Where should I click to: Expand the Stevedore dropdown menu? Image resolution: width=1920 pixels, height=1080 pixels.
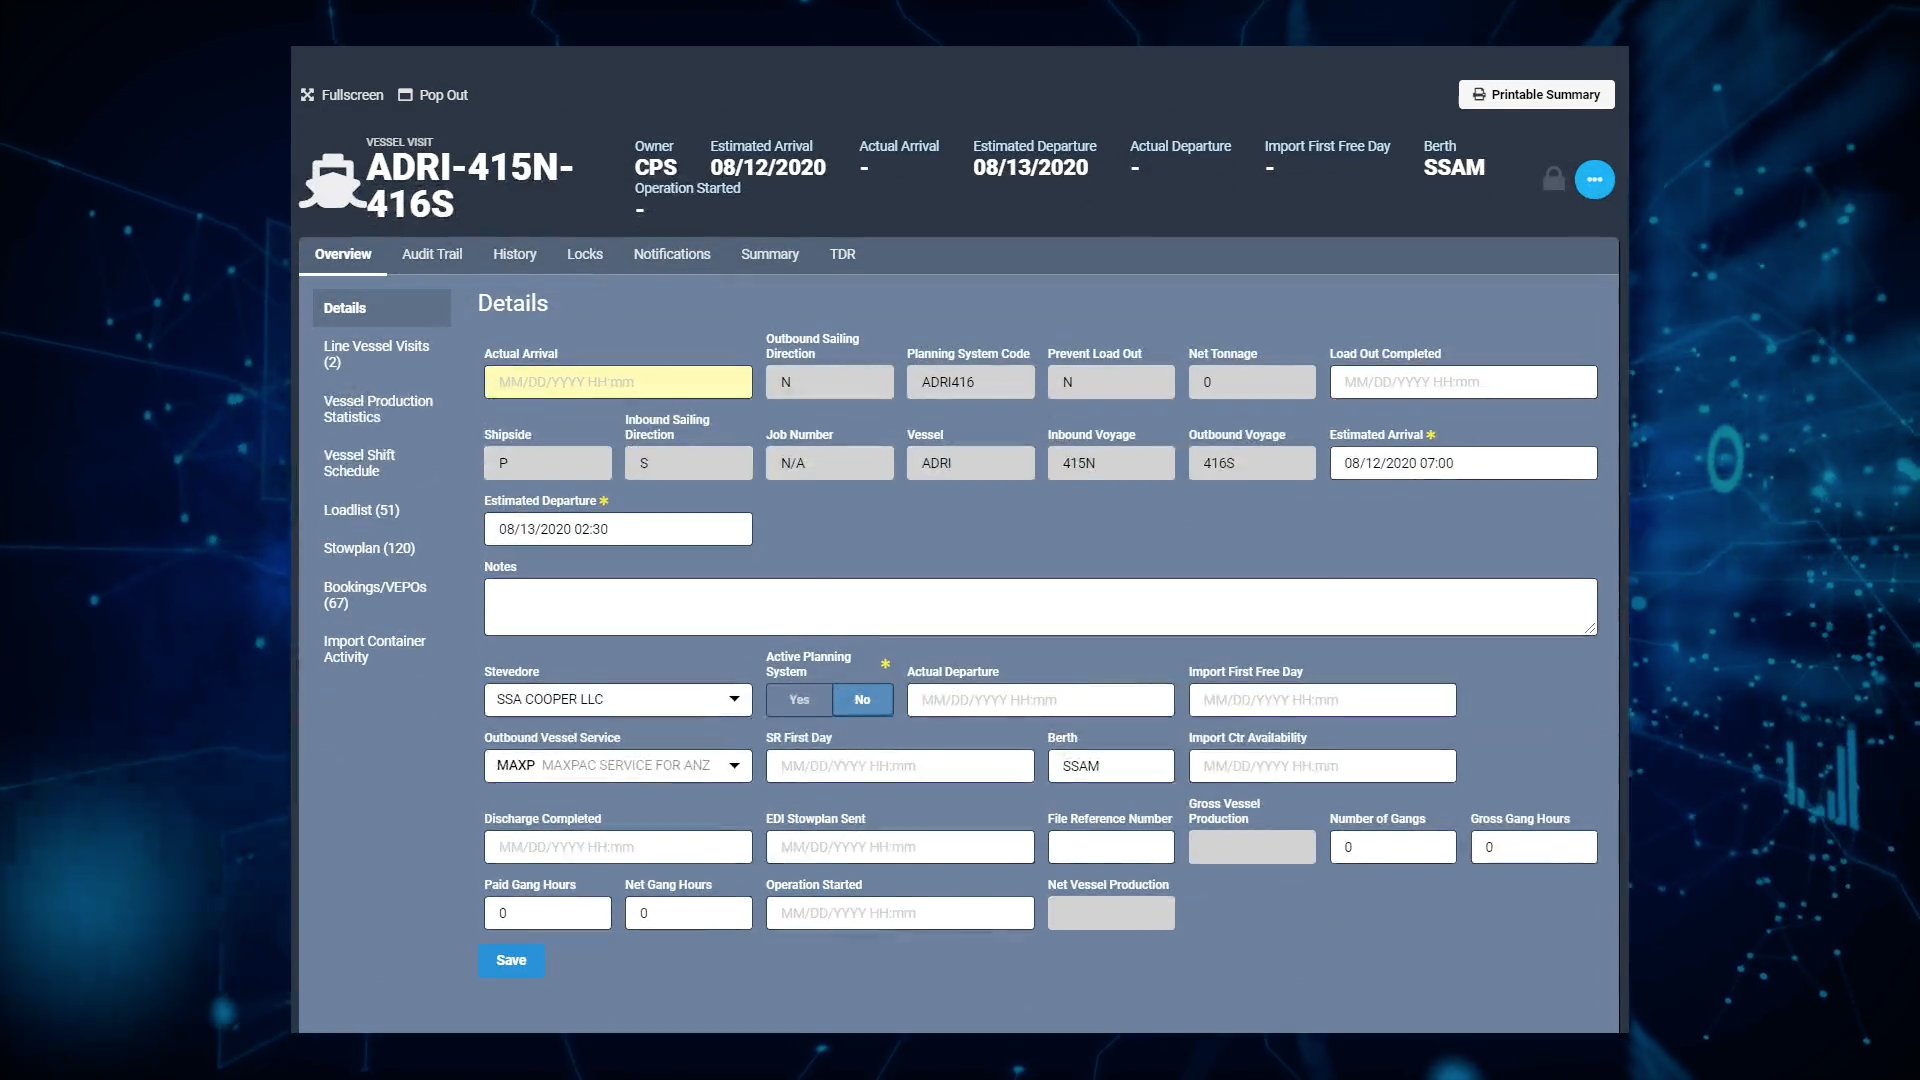point(733,700)
